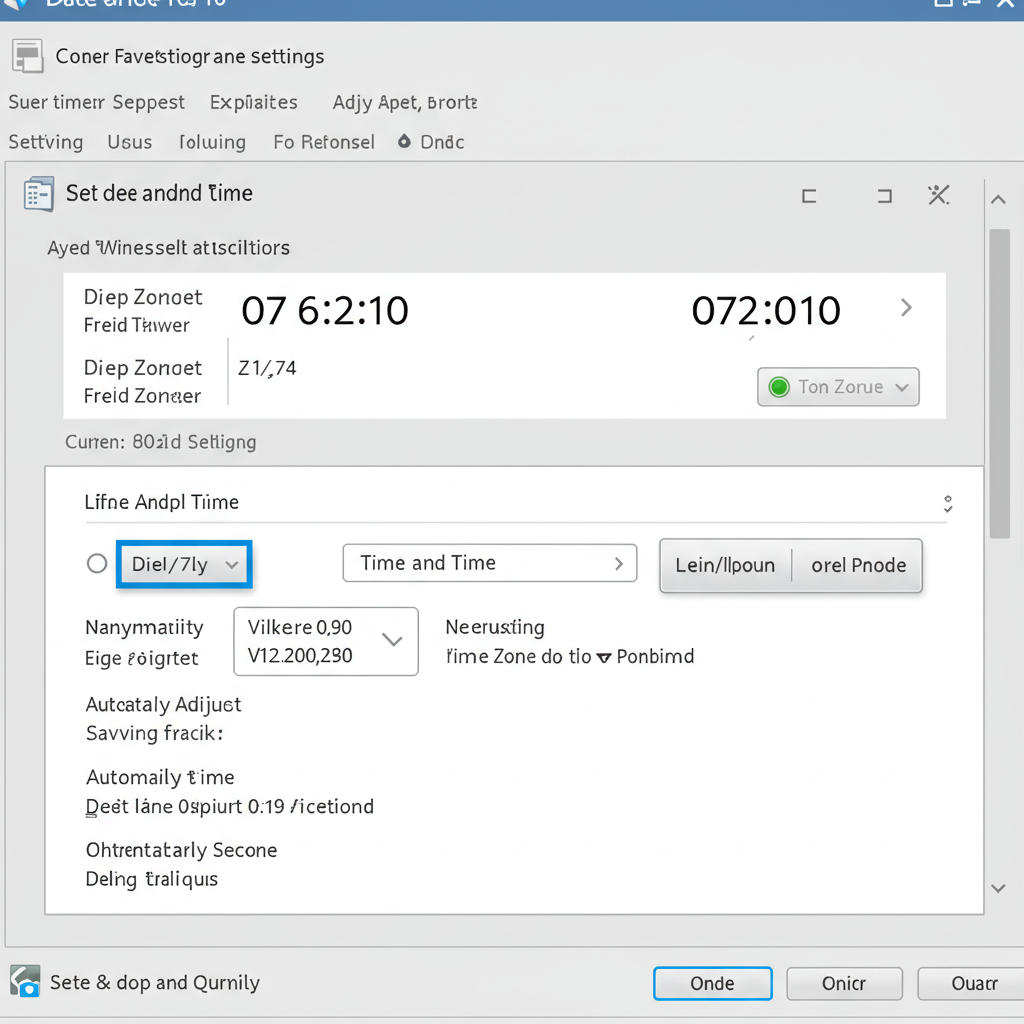The width and height of the screenshot is (1024, 1024).
Task: Open the Ton Zorue dropdown
Action: coord(838,387)
